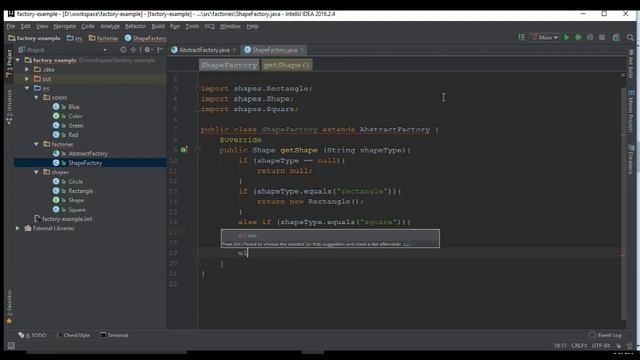The width and height of the screenshot is (640, 360).
Task: Run the Main configuration with the green play icon
Action: point(566,38)
